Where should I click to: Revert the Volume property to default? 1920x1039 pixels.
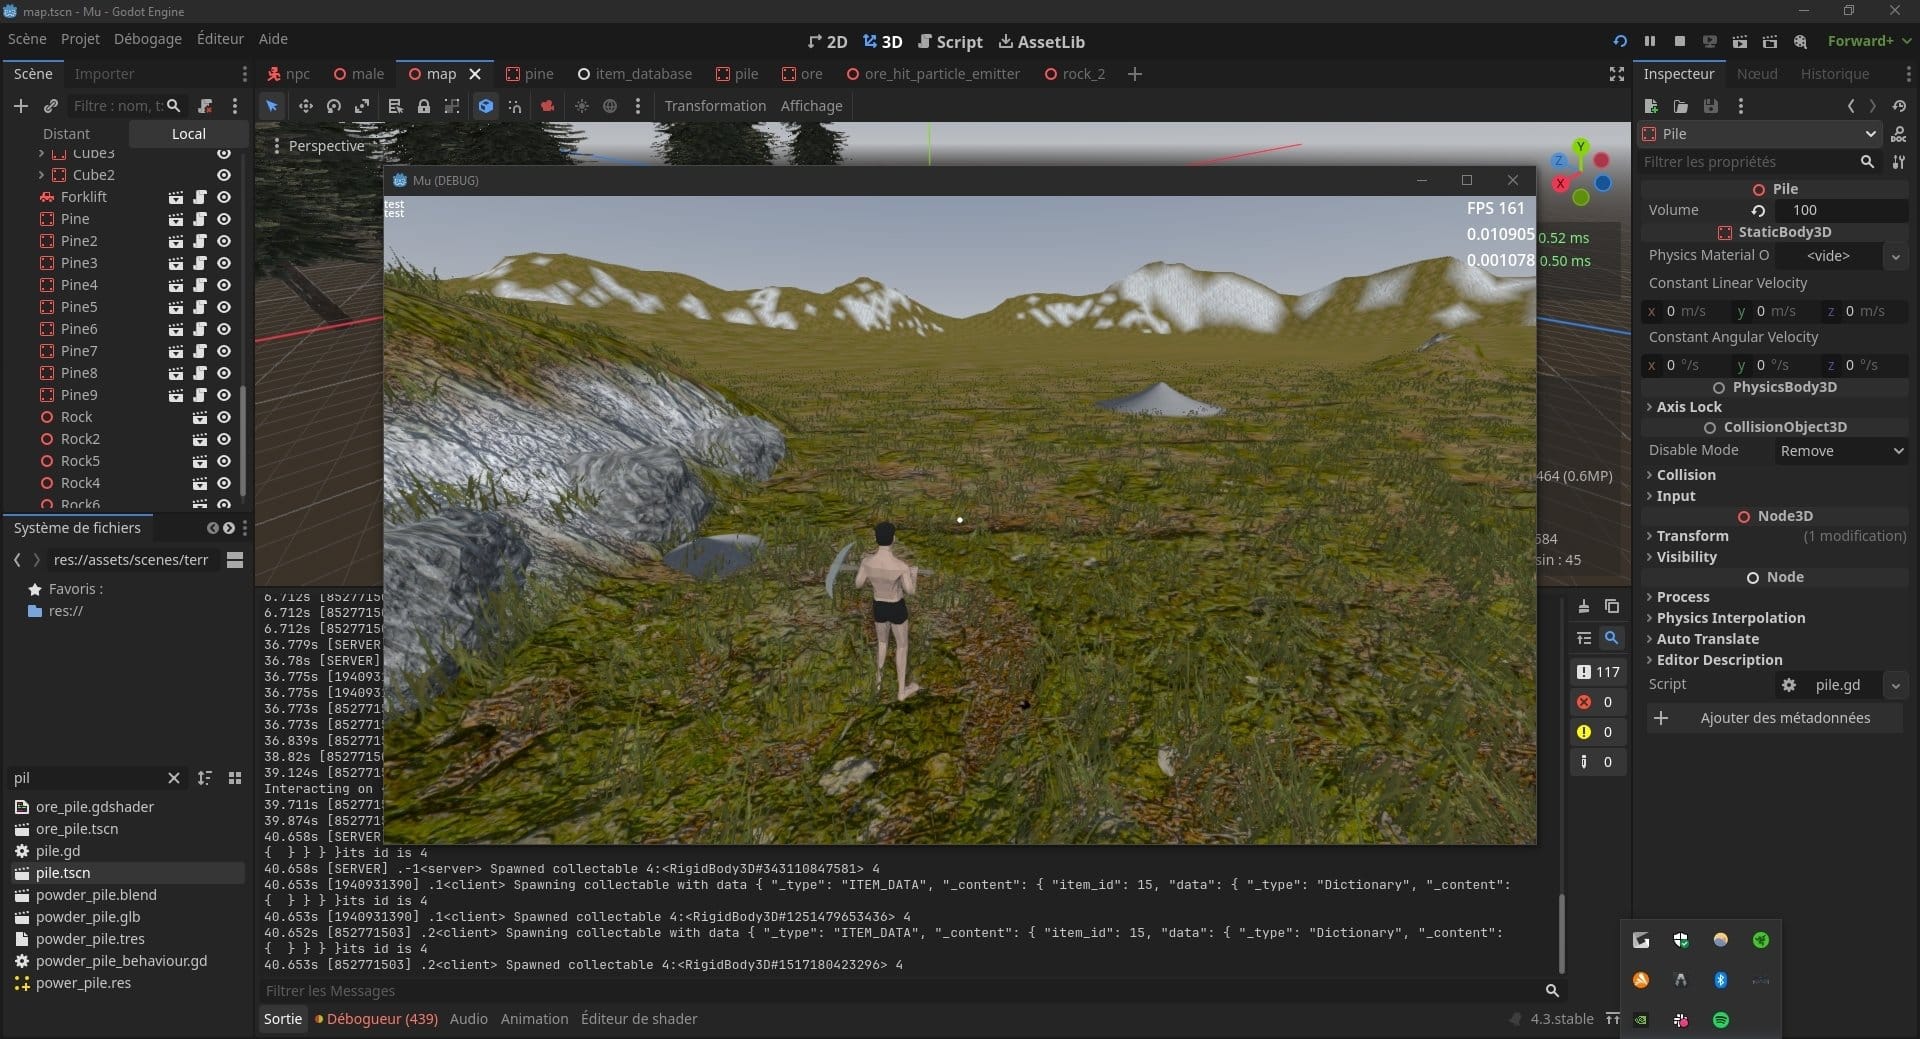point(1758,210)
